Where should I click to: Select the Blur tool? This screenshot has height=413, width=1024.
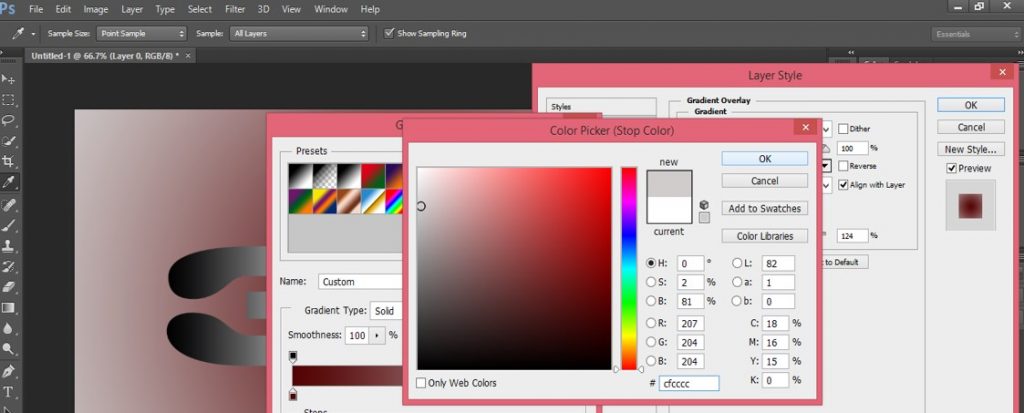[x=8, y=328]
